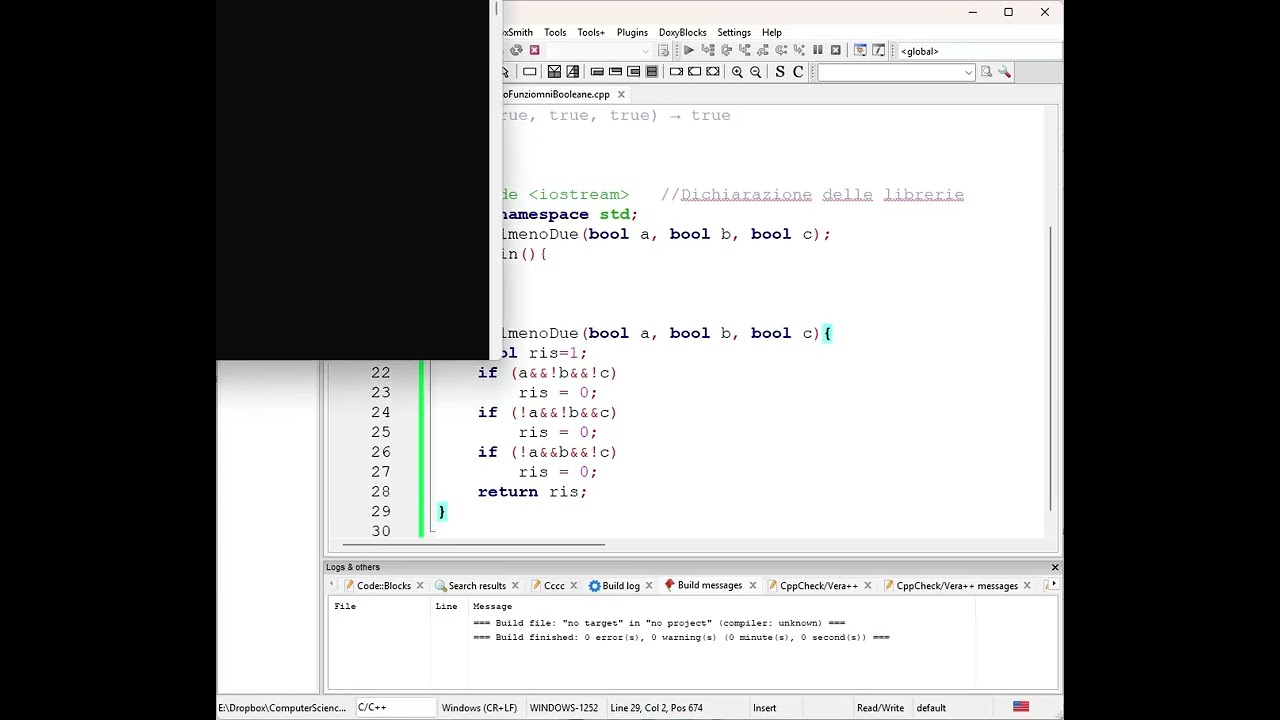The image size is (1280, 720).
Task: Click the Next line debugger icon
Action: pos(726,50)
